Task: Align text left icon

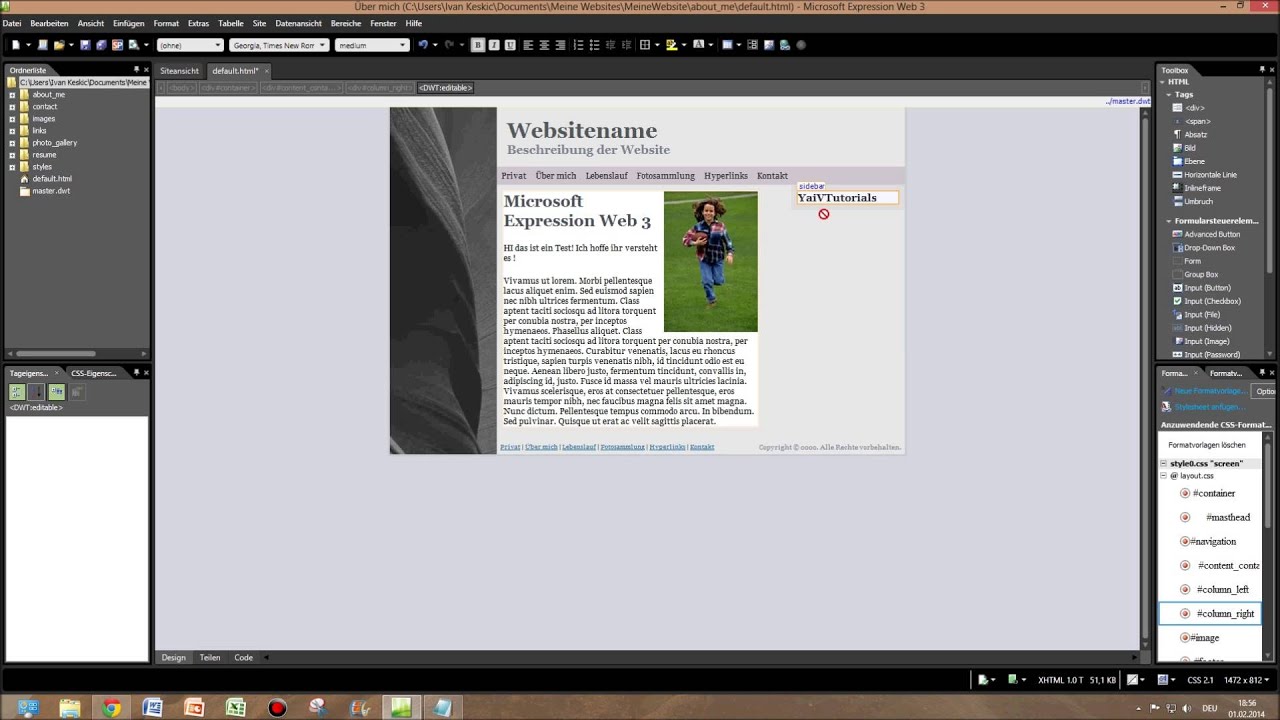Action: click(x=528, y=45)
